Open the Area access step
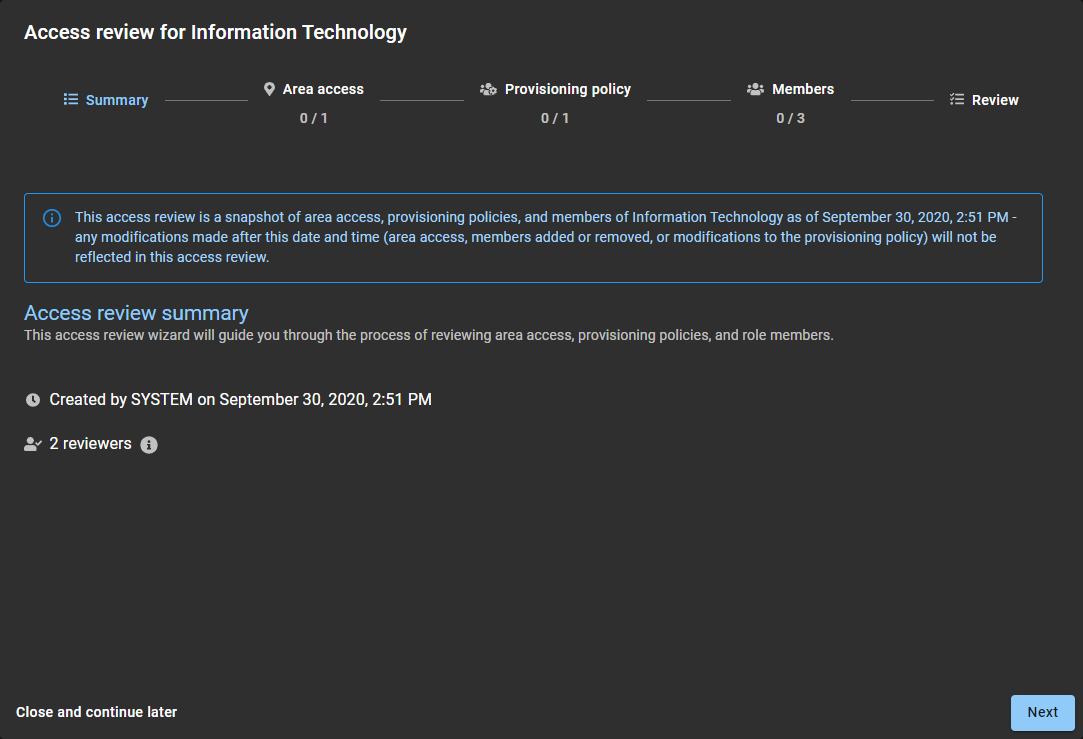This screenshot has width=1083, height=739. click(x=323, y=89)
